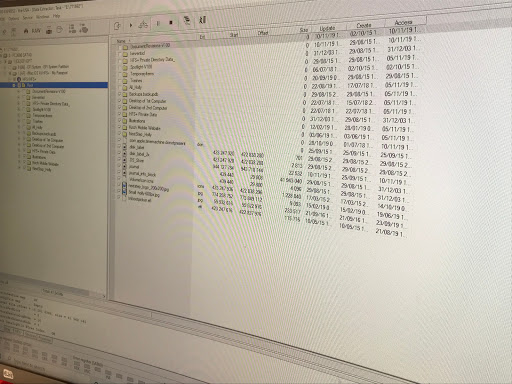Toggle checkbox for HFS+ Private Data in file list

tap(120, 115)
